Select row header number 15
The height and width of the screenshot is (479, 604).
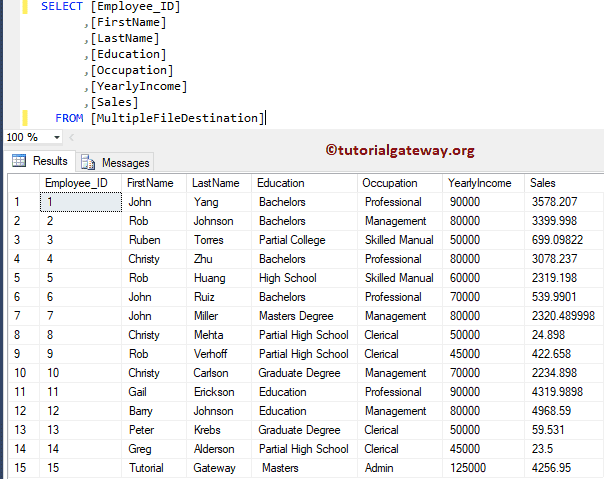coord(19,468)
